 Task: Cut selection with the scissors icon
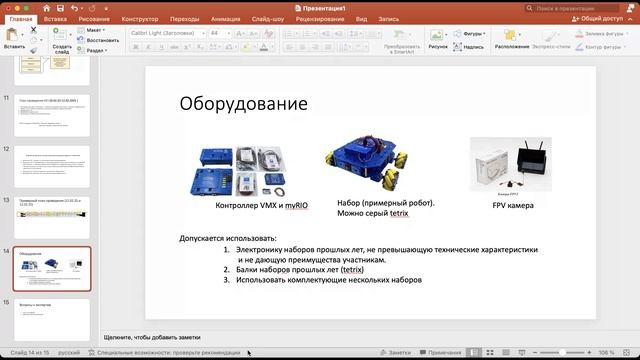click(x=33, y=30)
